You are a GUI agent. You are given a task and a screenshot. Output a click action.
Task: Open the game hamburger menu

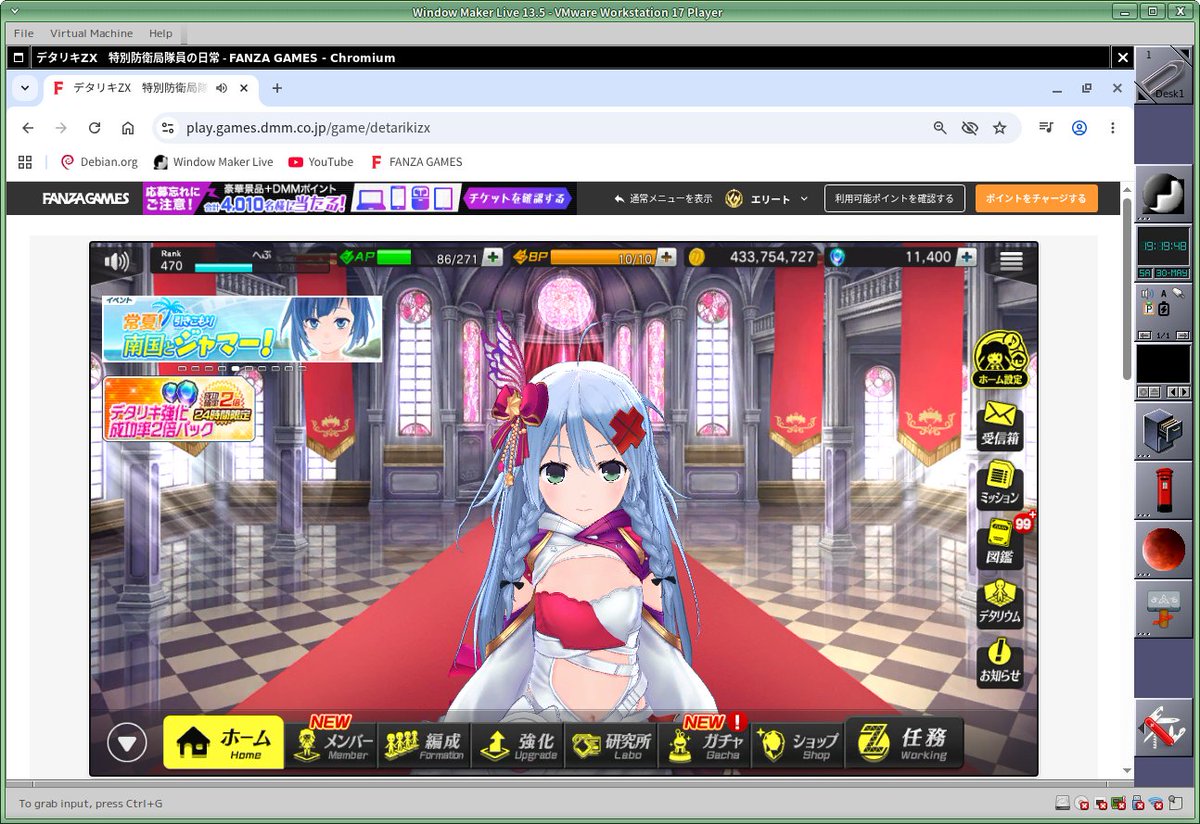1011,260
